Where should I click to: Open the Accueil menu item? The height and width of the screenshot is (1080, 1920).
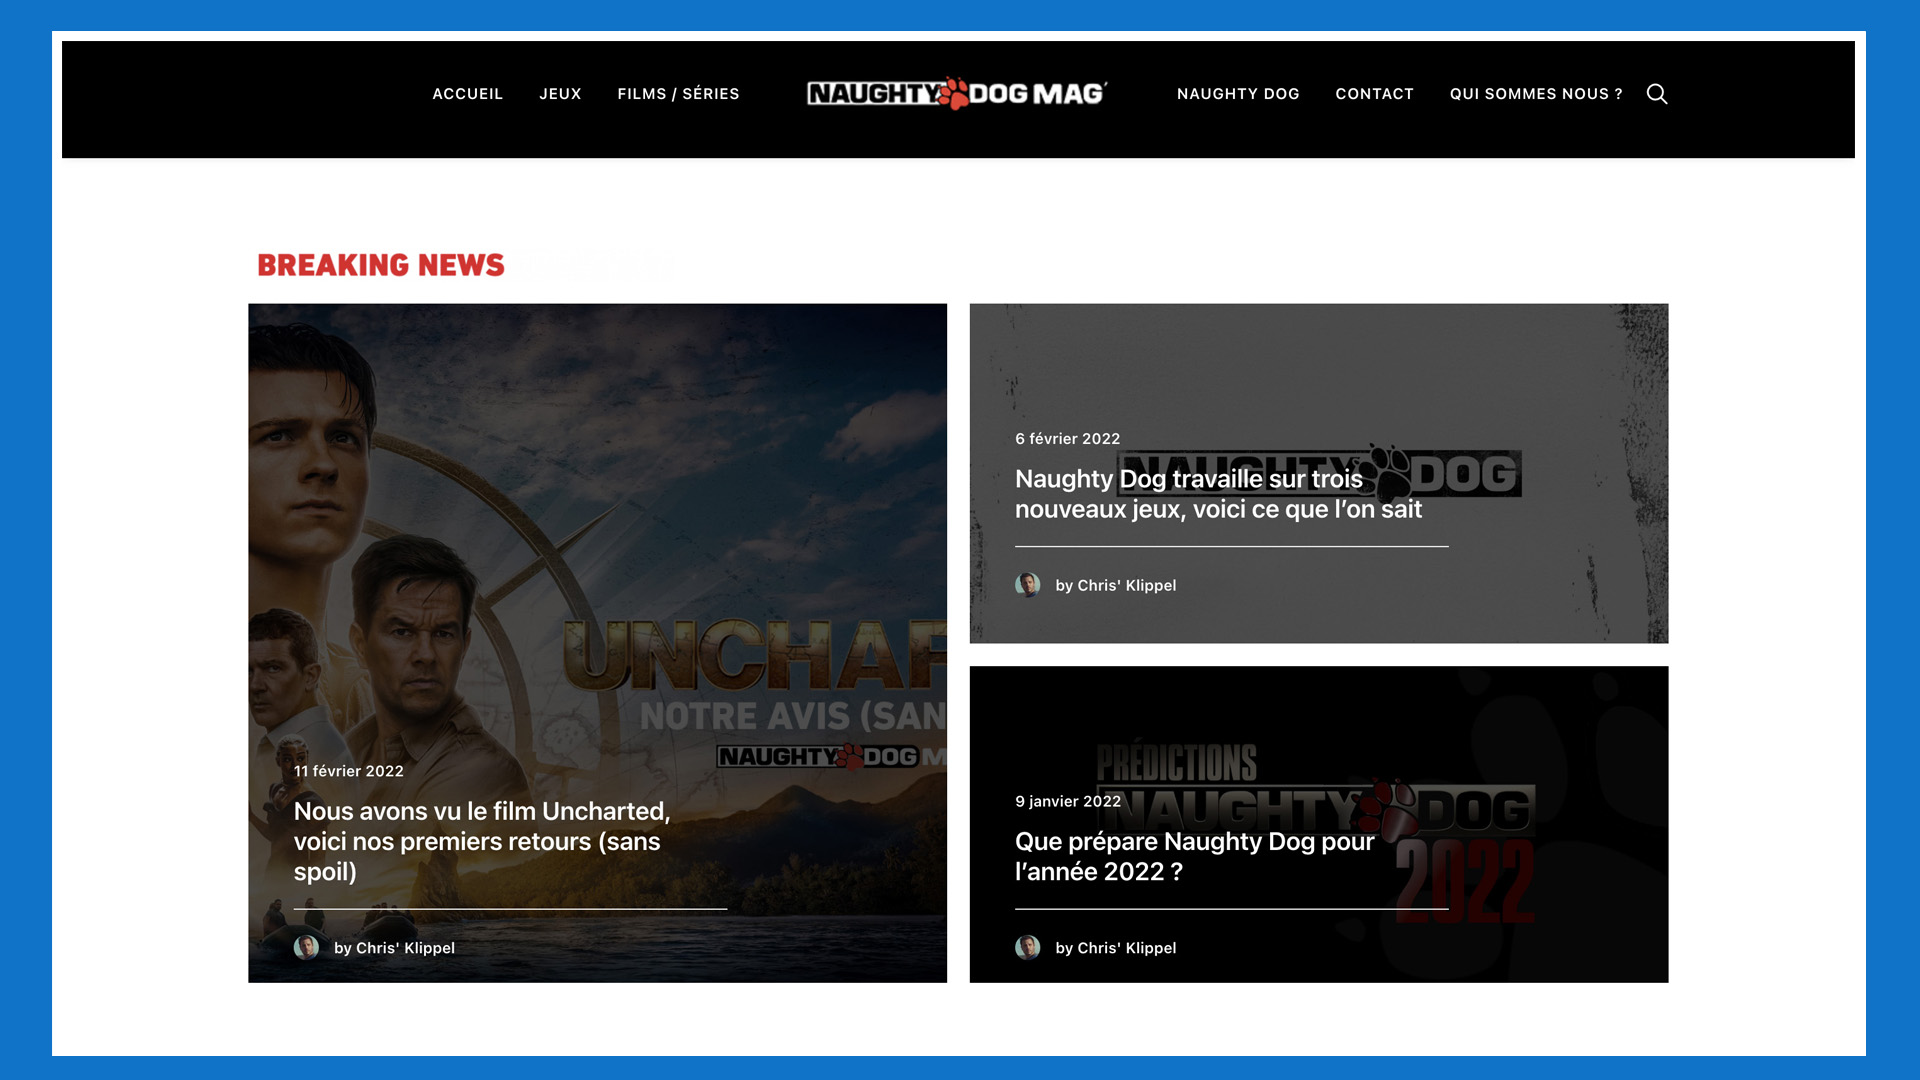coord(467,94)
